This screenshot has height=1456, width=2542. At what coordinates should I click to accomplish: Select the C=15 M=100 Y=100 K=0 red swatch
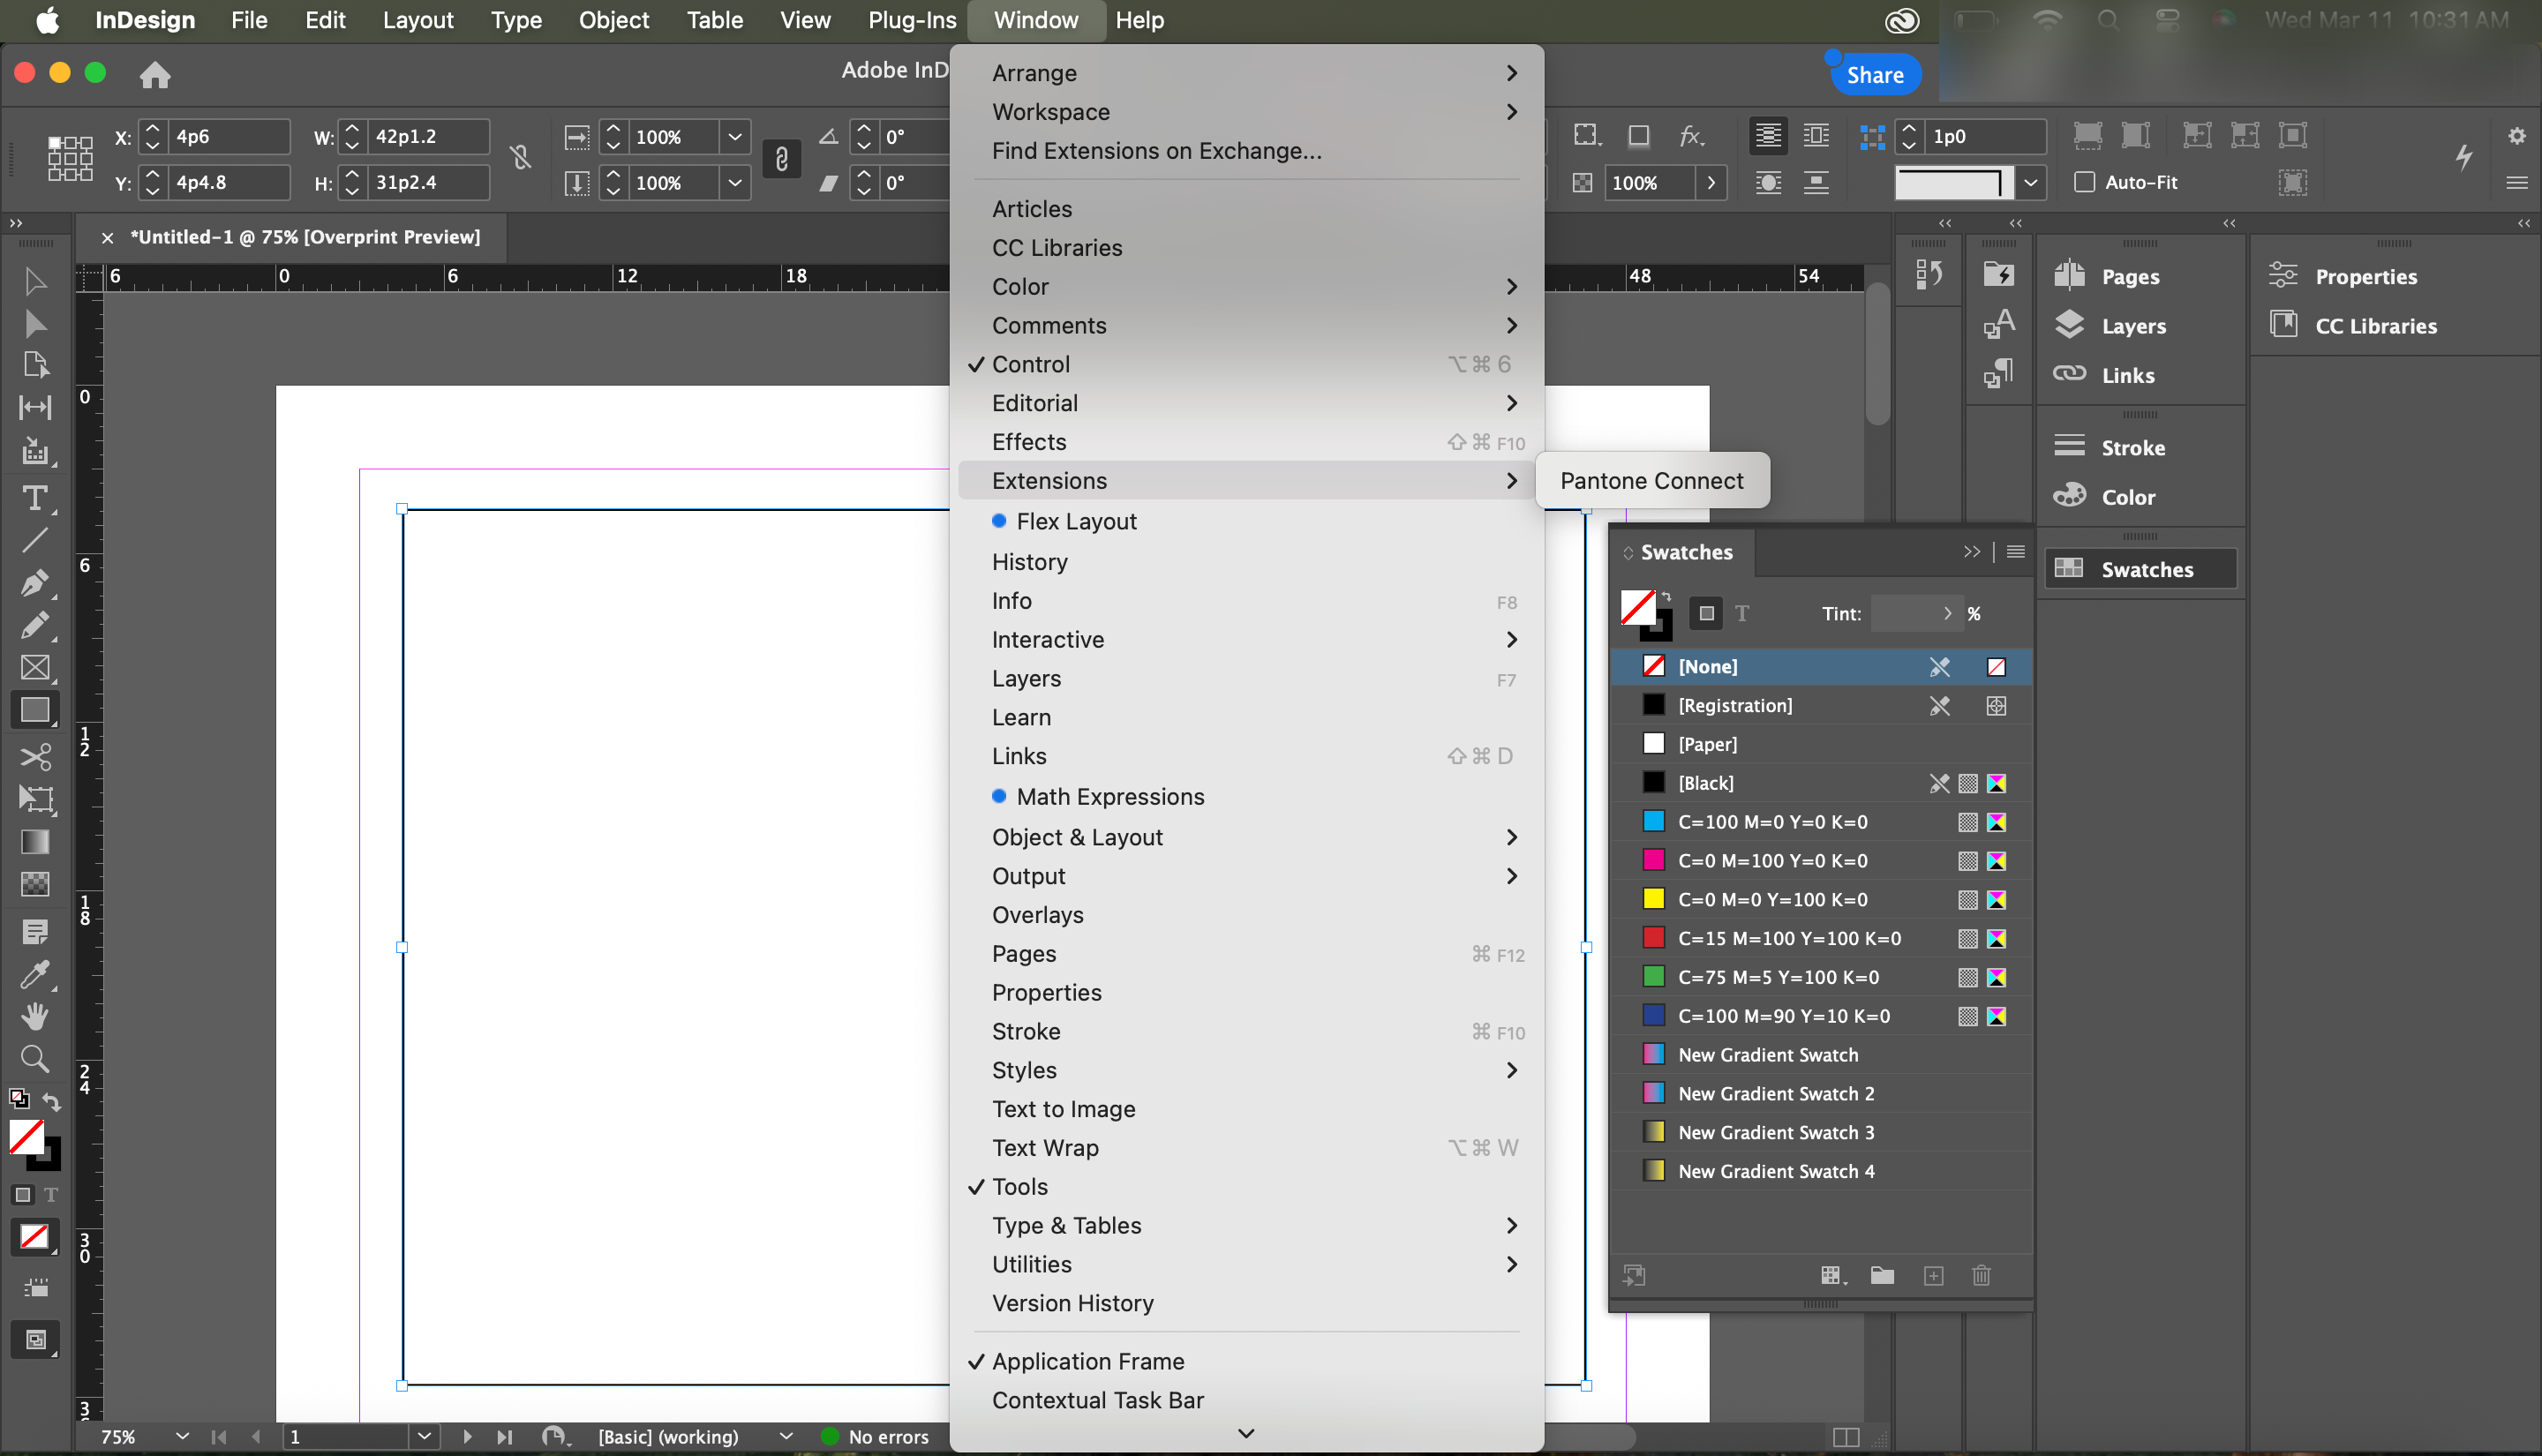point(1788,938)
